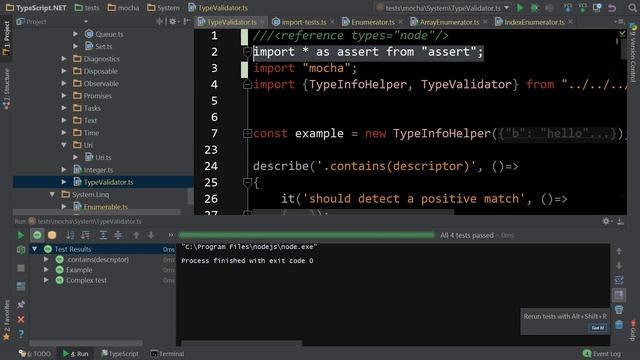Screen dimensions: 640x360
Task: Open the TODO tool window
Action: coord(35,353)
